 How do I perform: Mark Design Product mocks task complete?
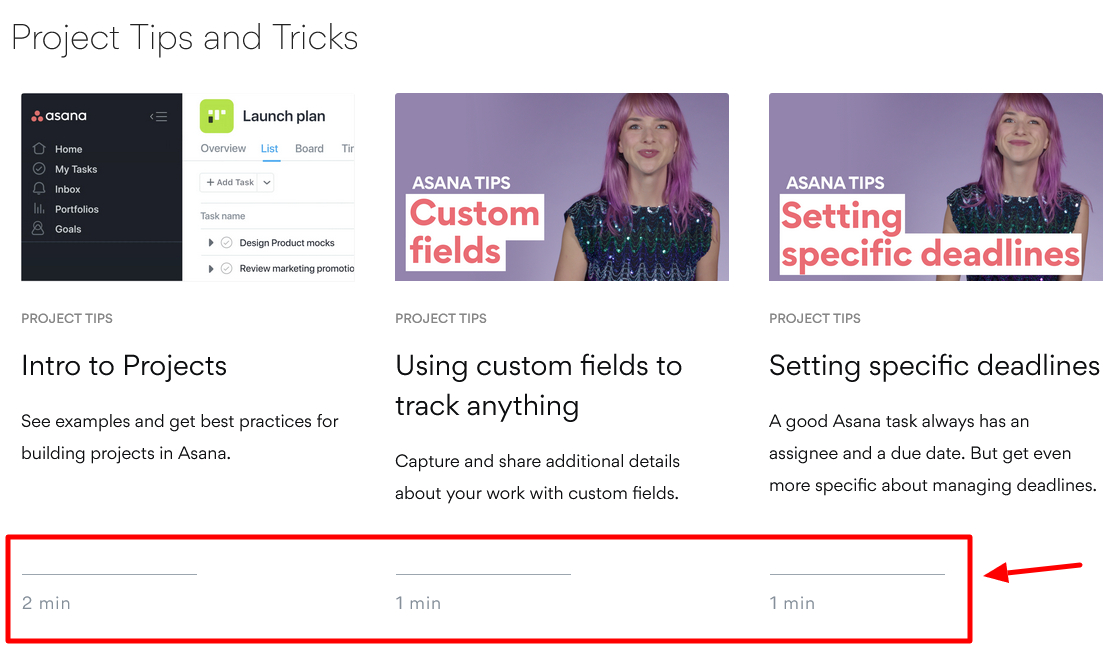point(227,242)
